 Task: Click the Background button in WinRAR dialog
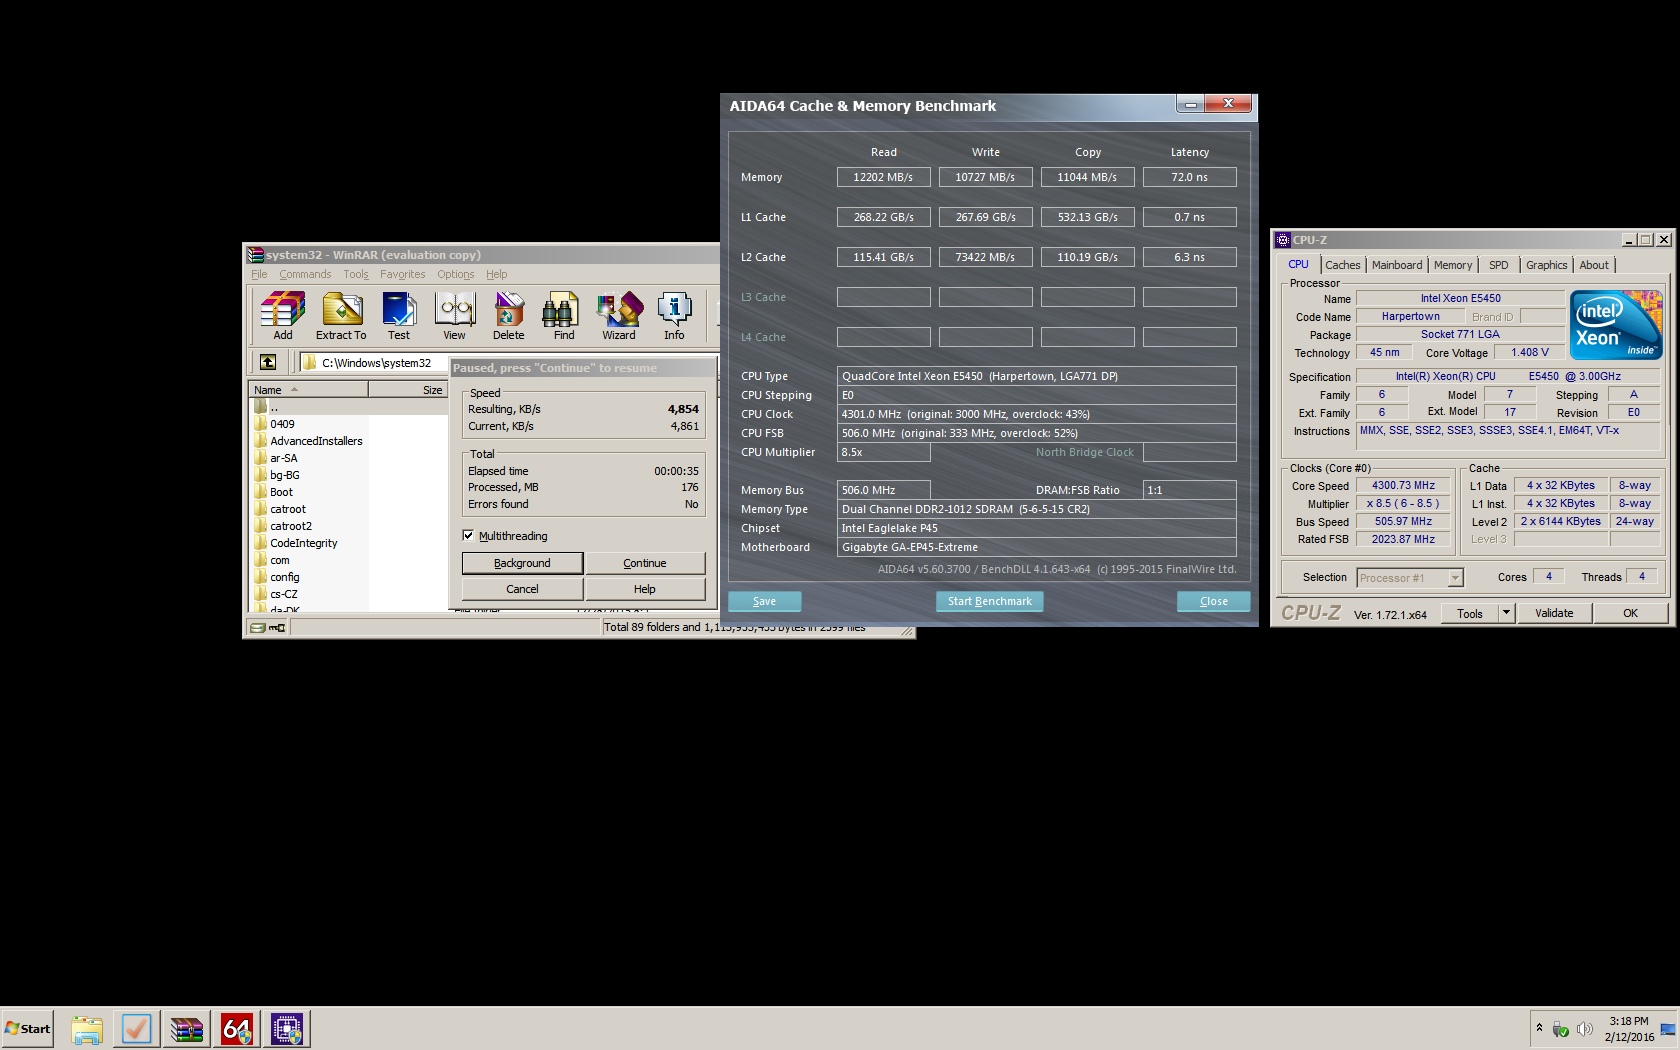coord(522,563)
